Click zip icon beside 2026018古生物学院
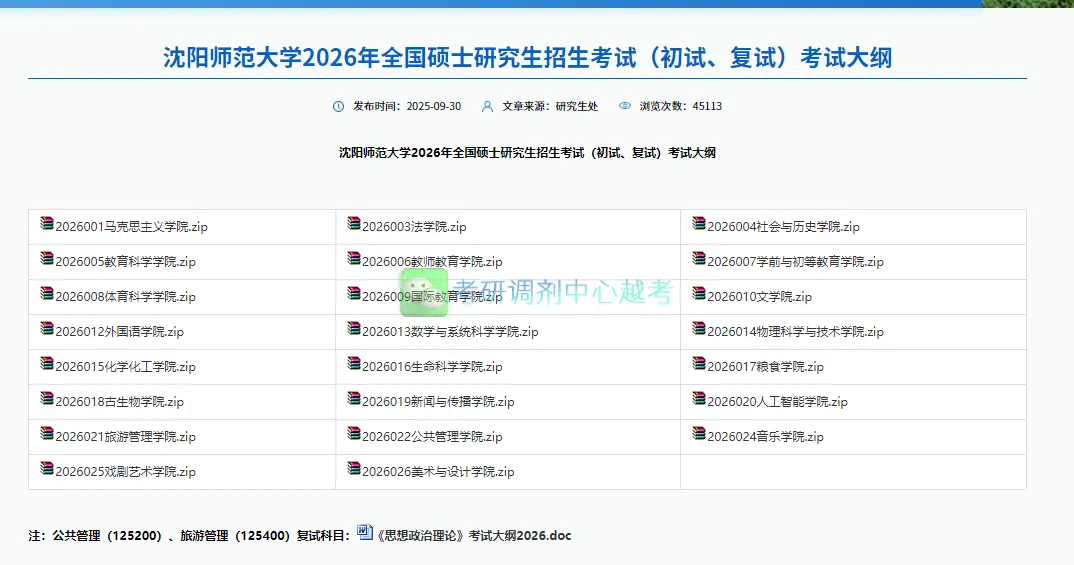The width and height of the screenshot is (1074, 565). (47, 398)
